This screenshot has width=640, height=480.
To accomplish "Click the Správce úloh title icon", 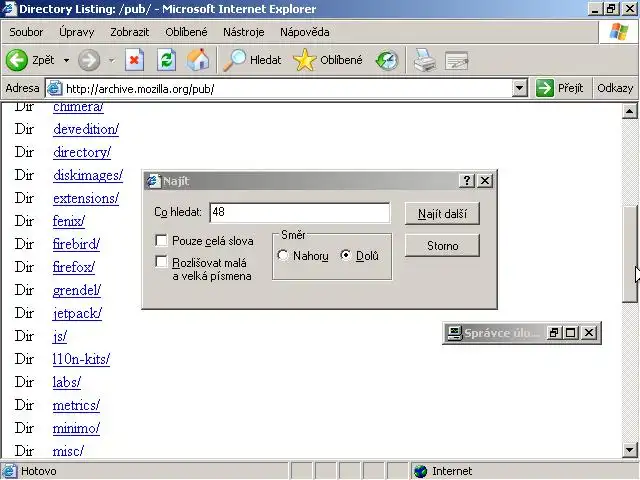I will (x=454, y=333).
